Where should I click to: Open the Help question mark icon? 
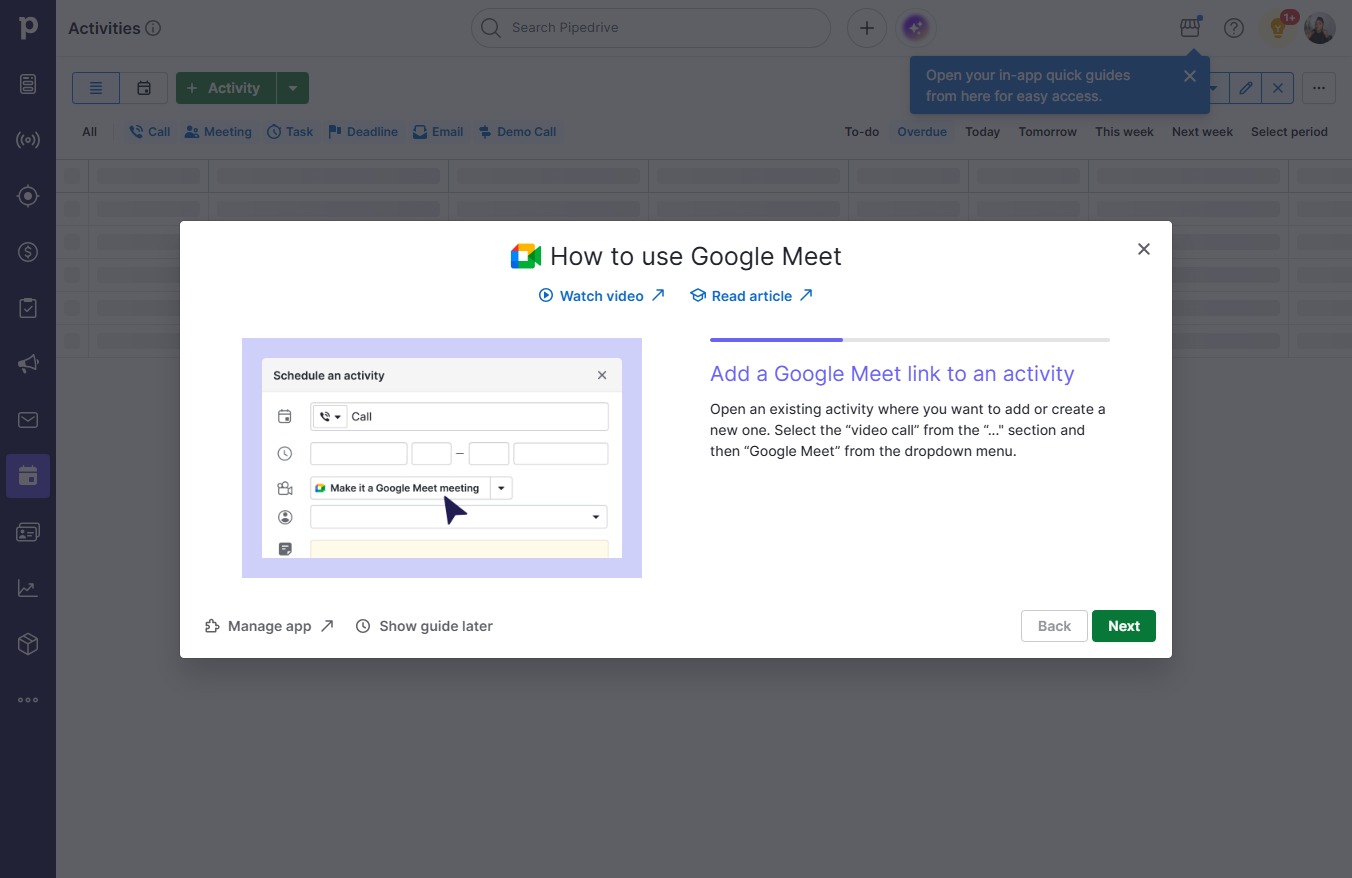[1234, 28]
